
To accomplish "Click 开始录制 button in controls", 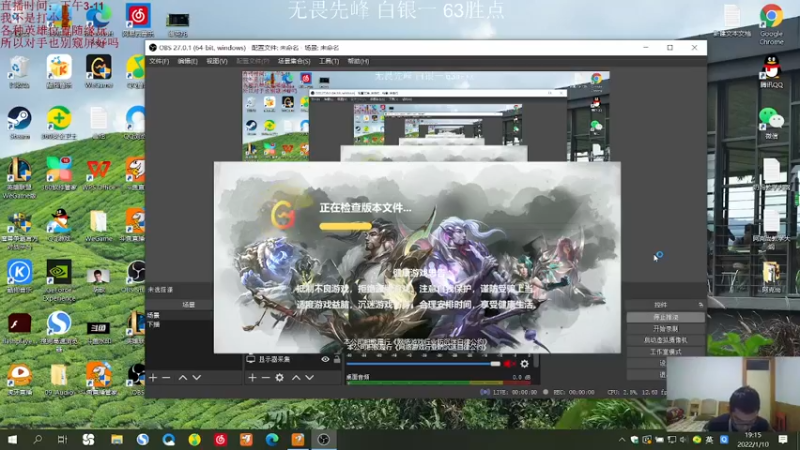I will [665, 329].
